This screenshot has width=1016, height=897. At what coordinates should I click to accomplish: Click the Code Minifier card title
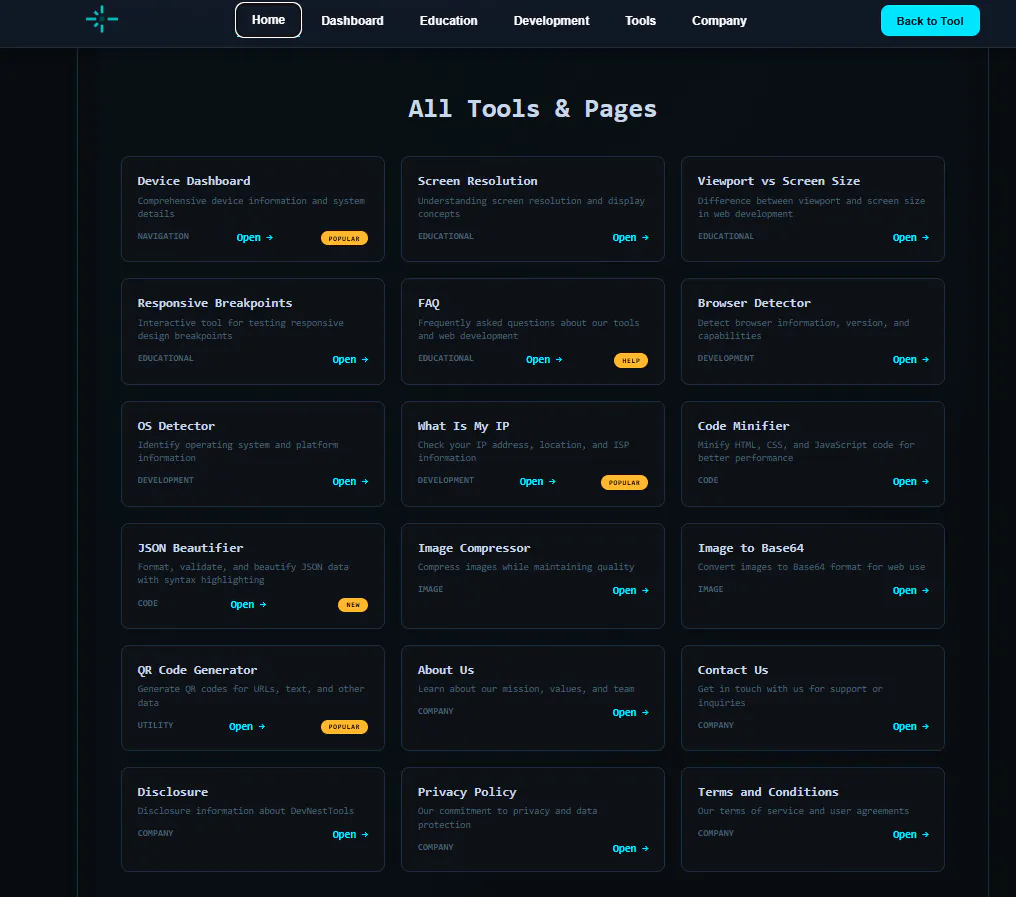pyautogui.click(x=743, y=426)
